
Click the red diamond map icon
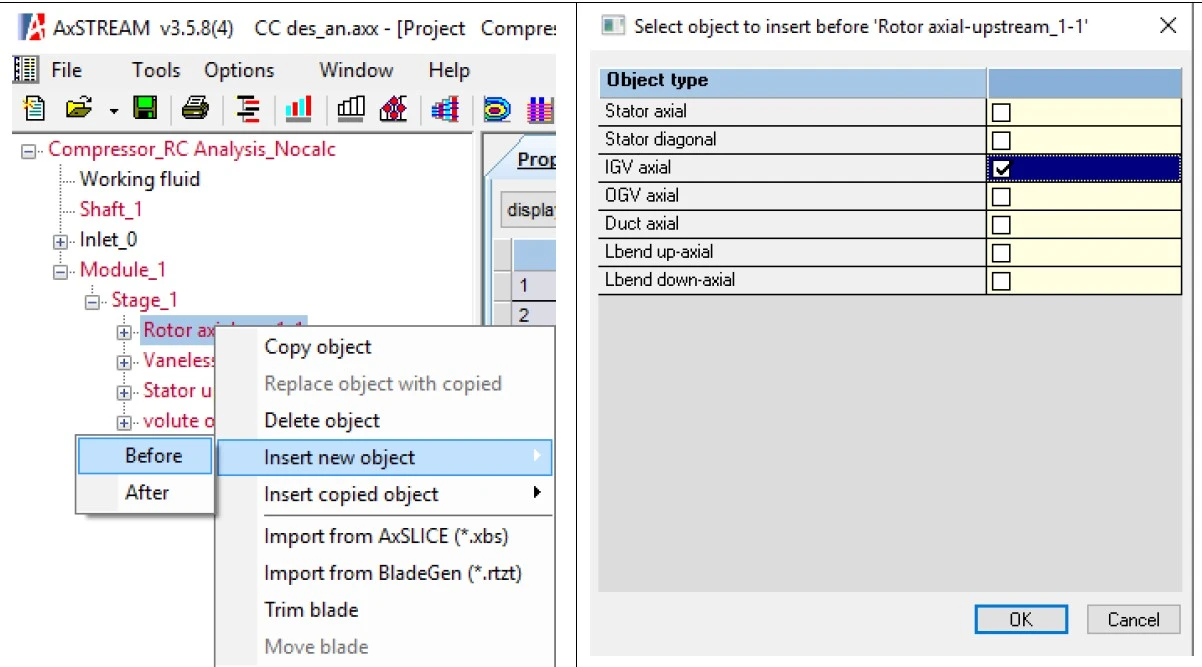(393, 108)
